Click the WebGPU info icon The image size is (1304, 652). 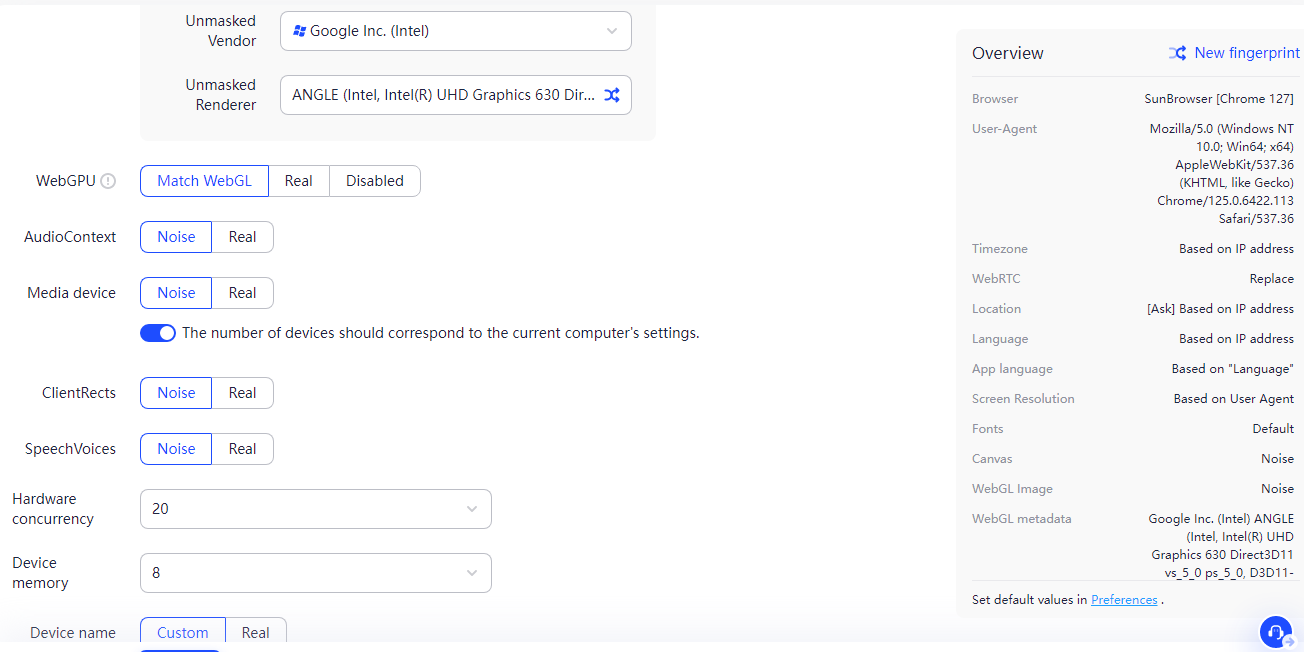[108, 181]
